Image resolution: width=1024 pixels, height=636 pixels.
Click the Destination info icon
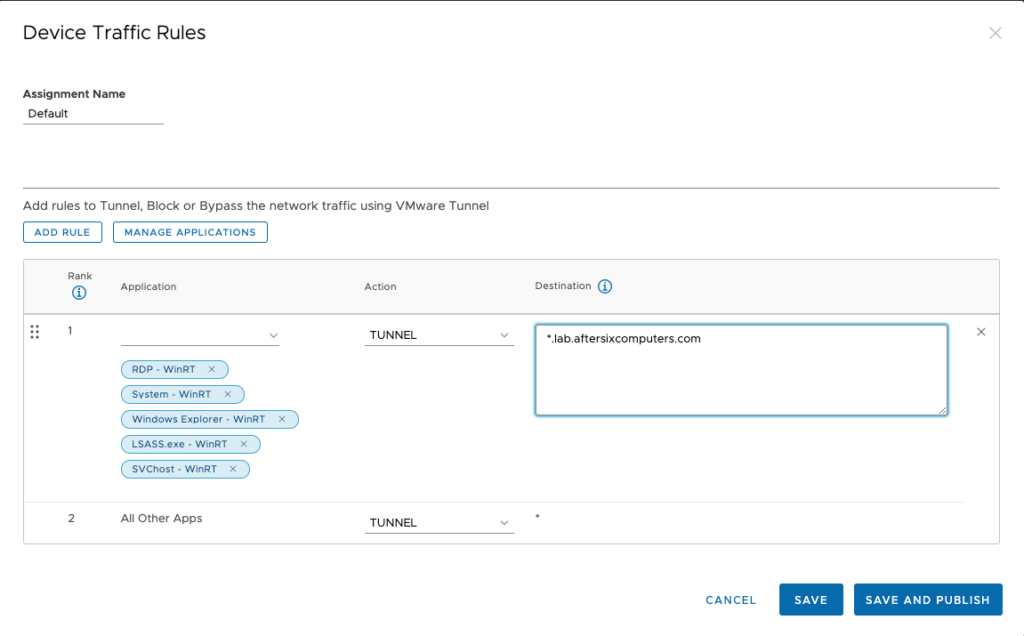pyautogui.click(x=605, y=286)
